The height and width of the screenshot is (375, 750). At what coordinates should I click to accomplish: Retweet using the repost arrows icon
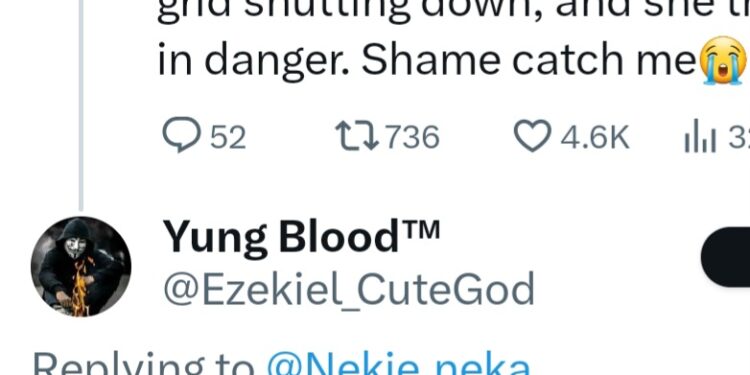[357, 135]
